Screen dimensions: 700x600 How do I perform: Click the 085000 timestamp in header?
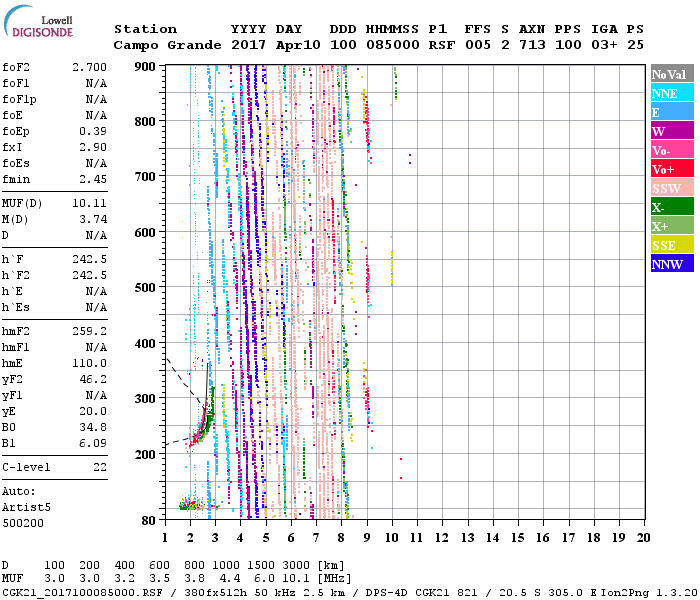(391, 45)
